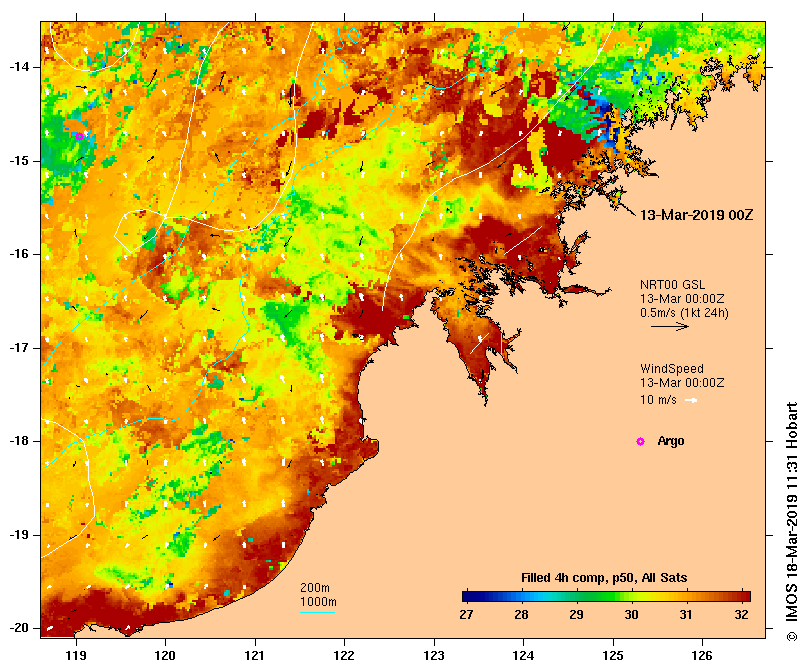Image resolution: width=809 pixels, height=672 pixels.
Task: Click the magenta Argo float marker on map
Action: point(79,136)
